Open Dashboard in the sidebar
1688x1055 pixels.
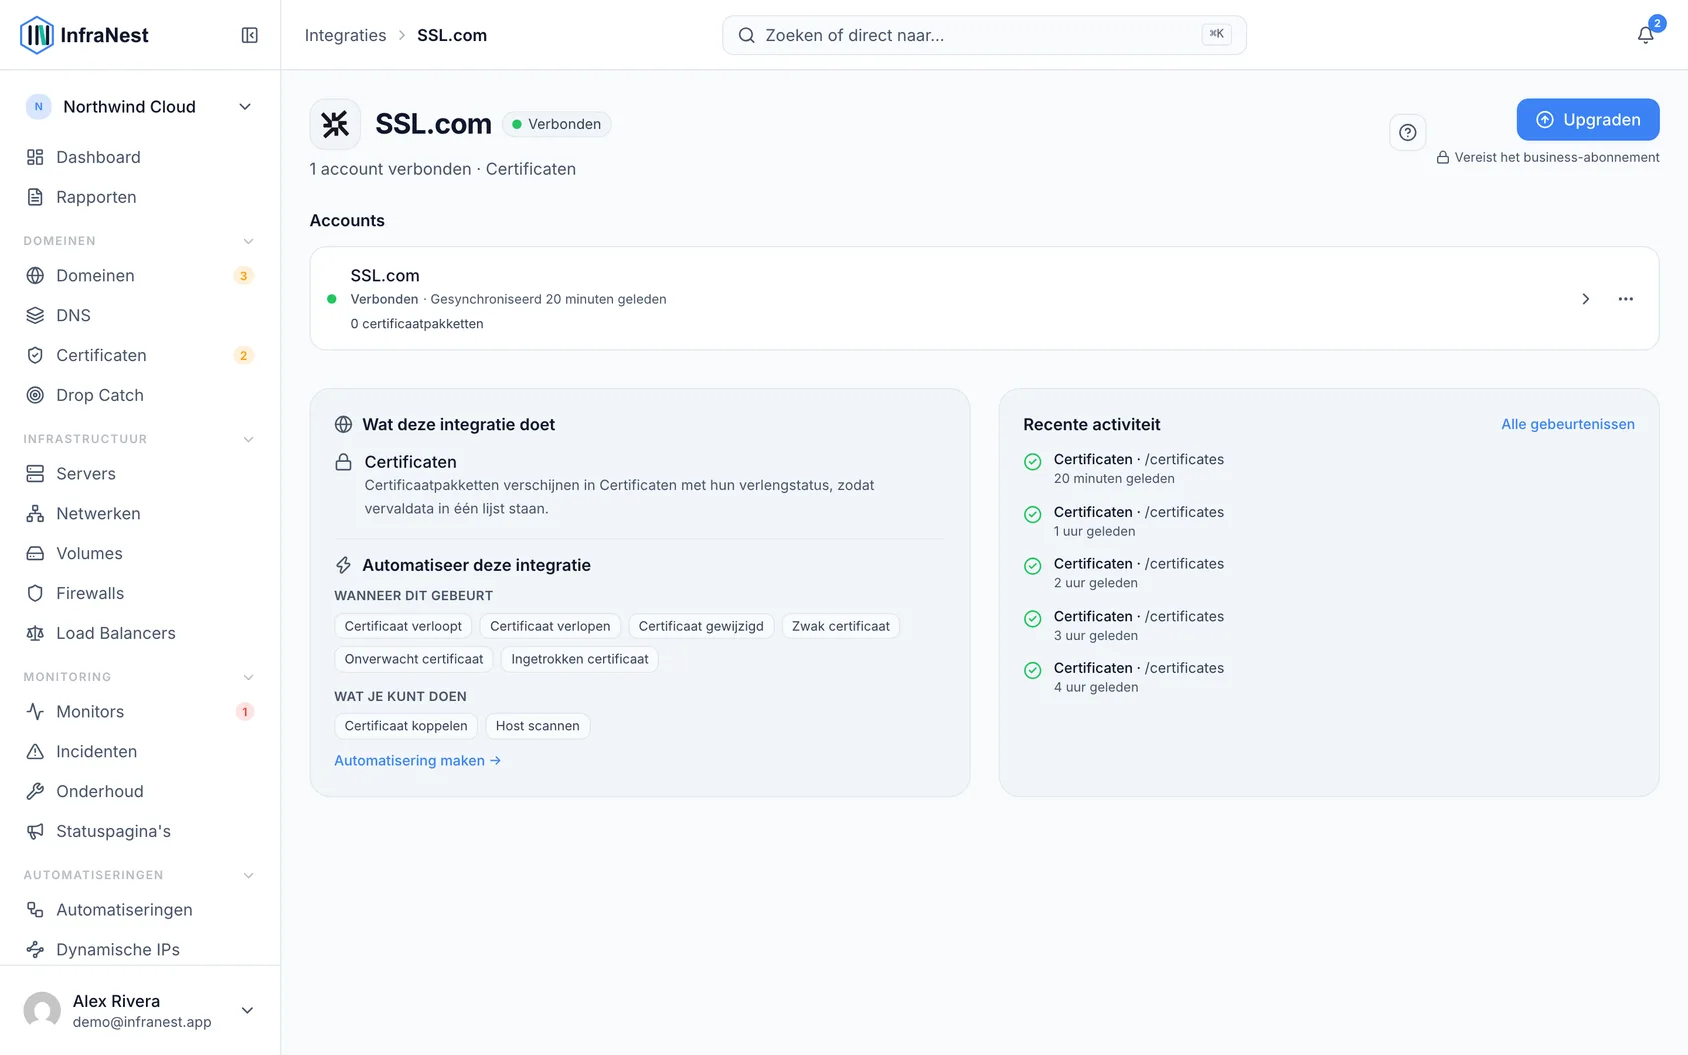(140, 157)
